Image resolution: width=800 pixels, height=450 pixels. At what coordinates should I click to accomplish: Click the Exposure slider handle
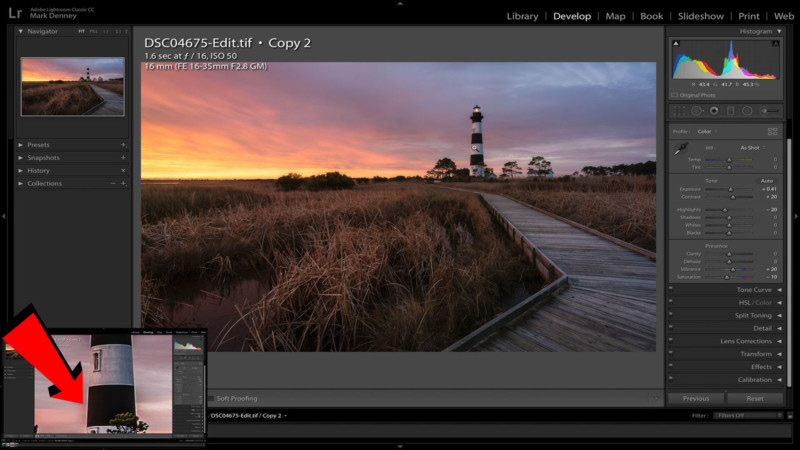point(731,188)
